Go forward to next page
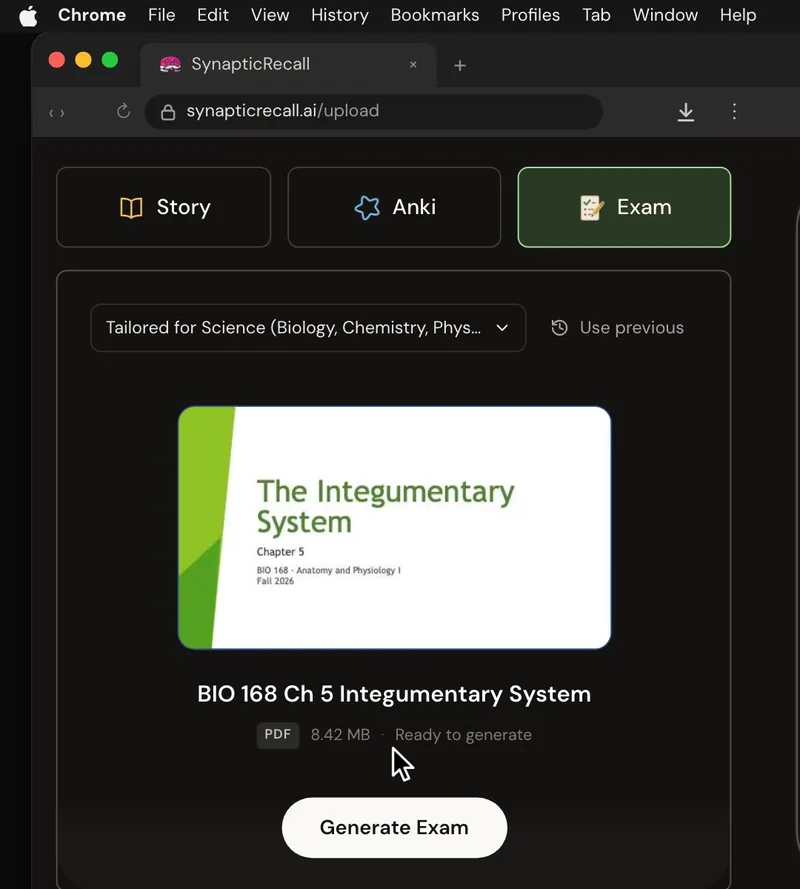Screen dimensions: 800x889 (62, 113)
